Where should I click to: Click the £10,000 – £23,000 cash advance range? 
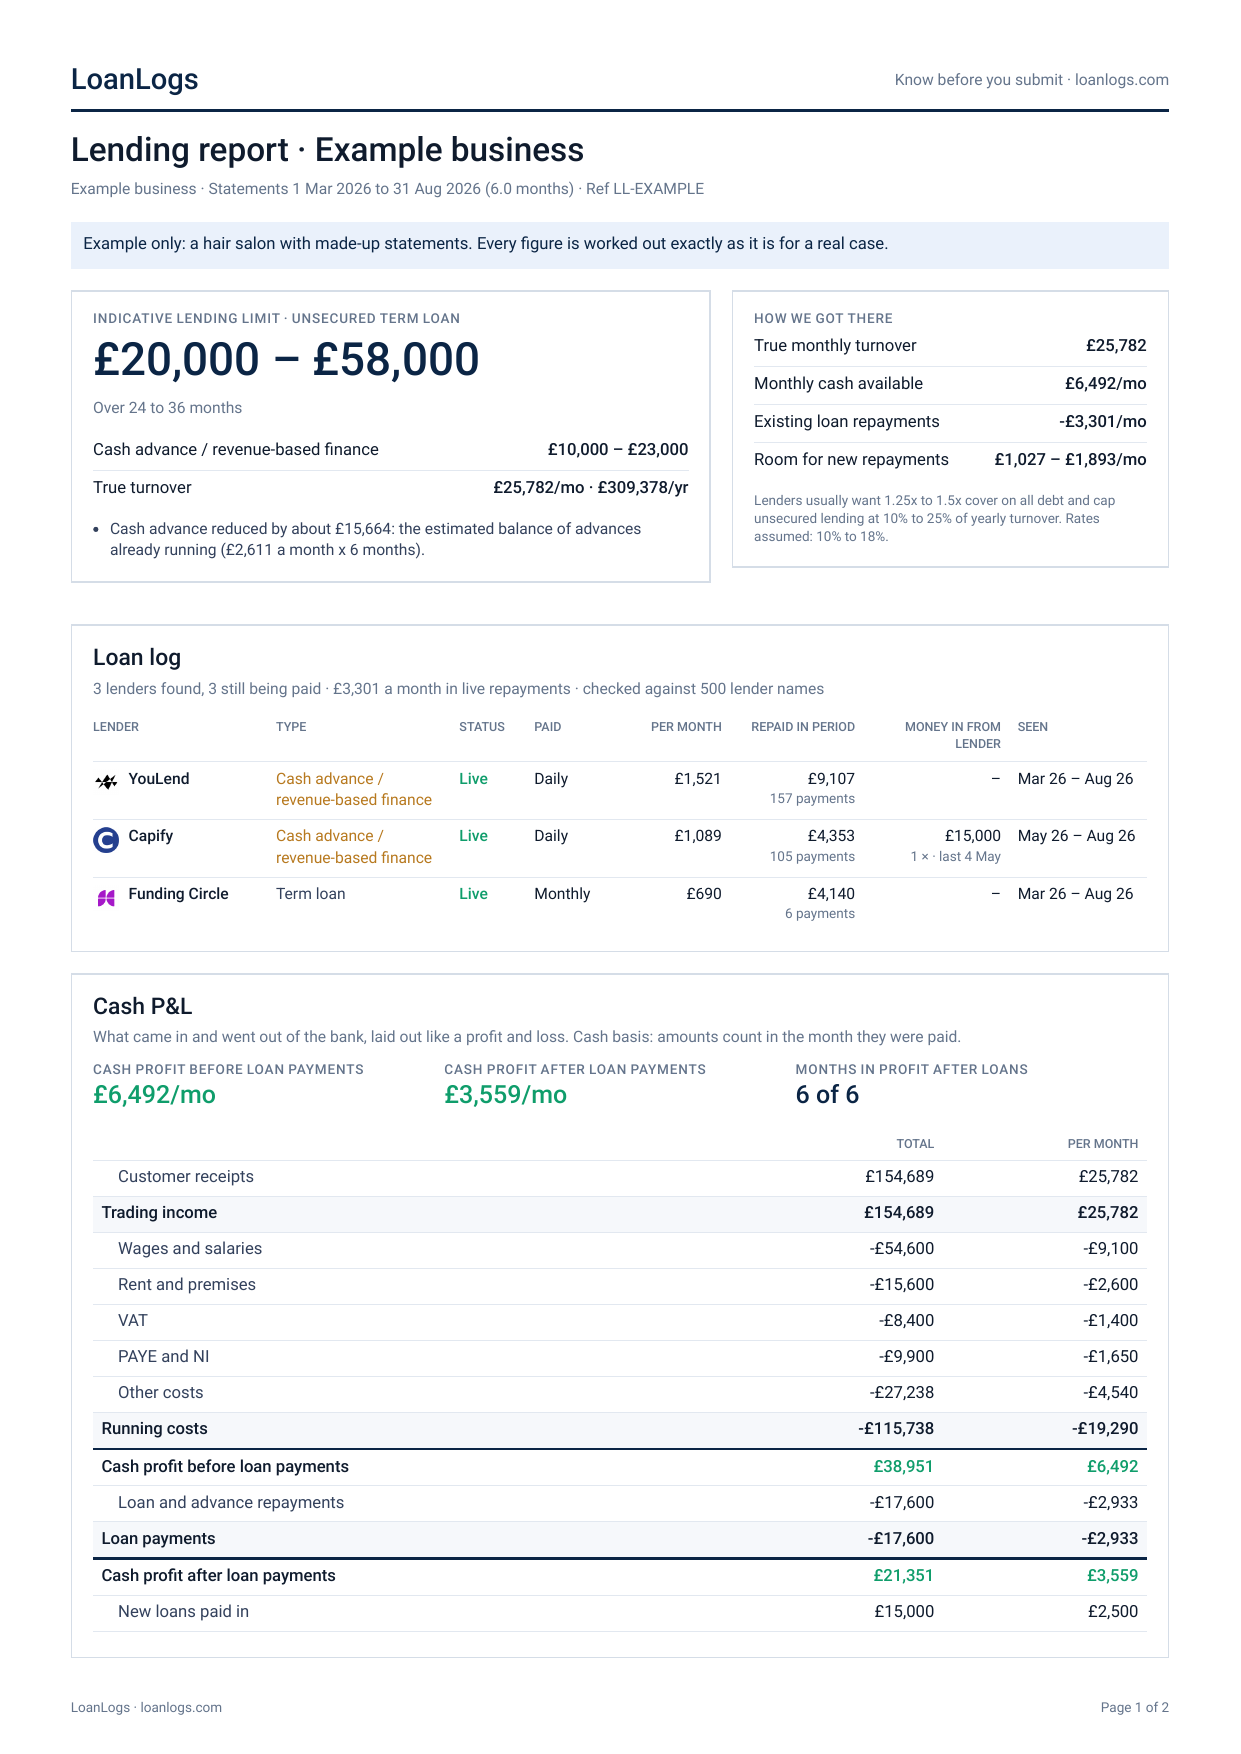[618, 449]
